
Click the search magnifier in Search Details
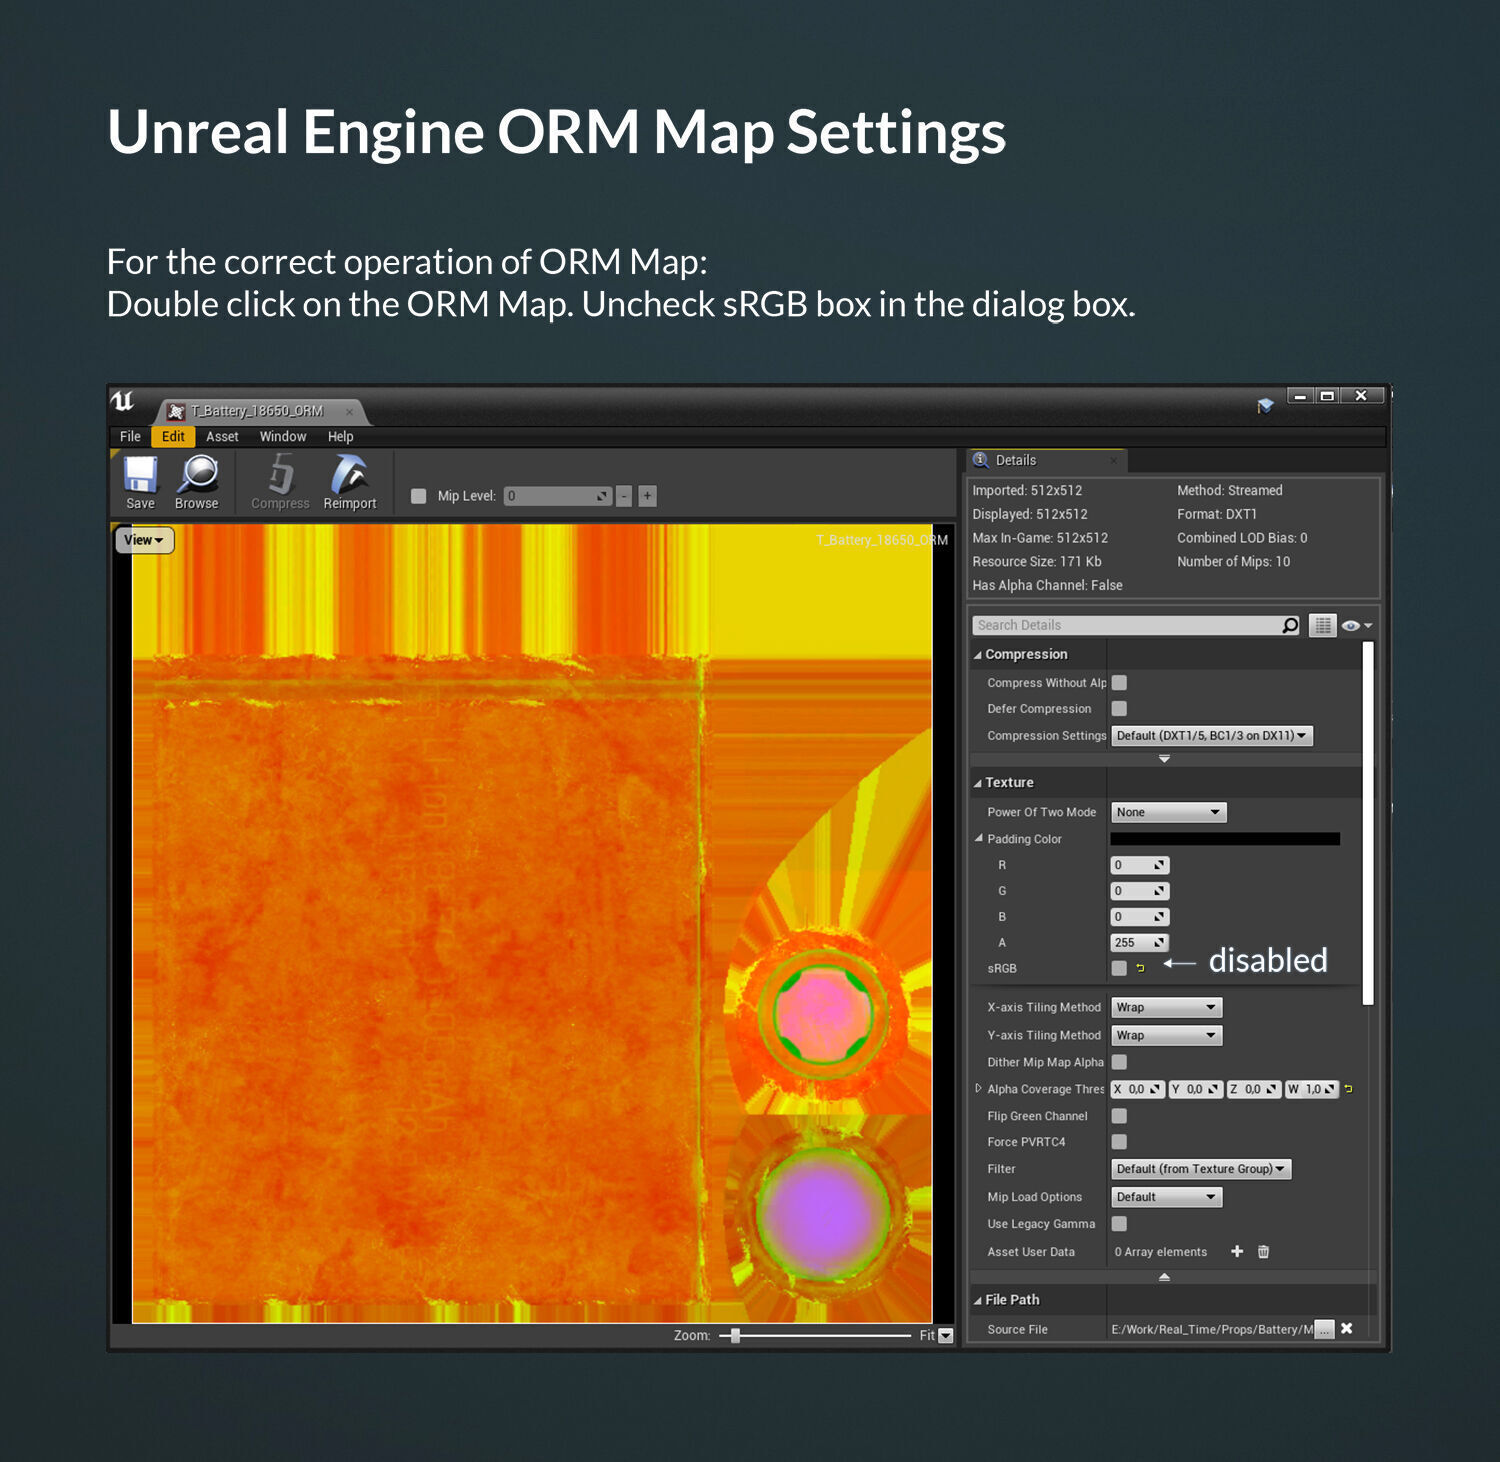pos(1290,625)
